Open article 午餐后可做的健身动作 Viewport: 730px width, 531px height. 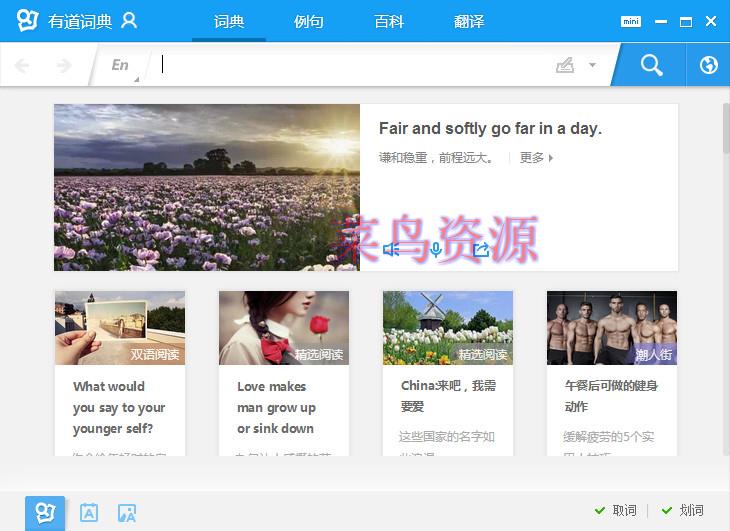pyautogui.click(x=611, y=396)
